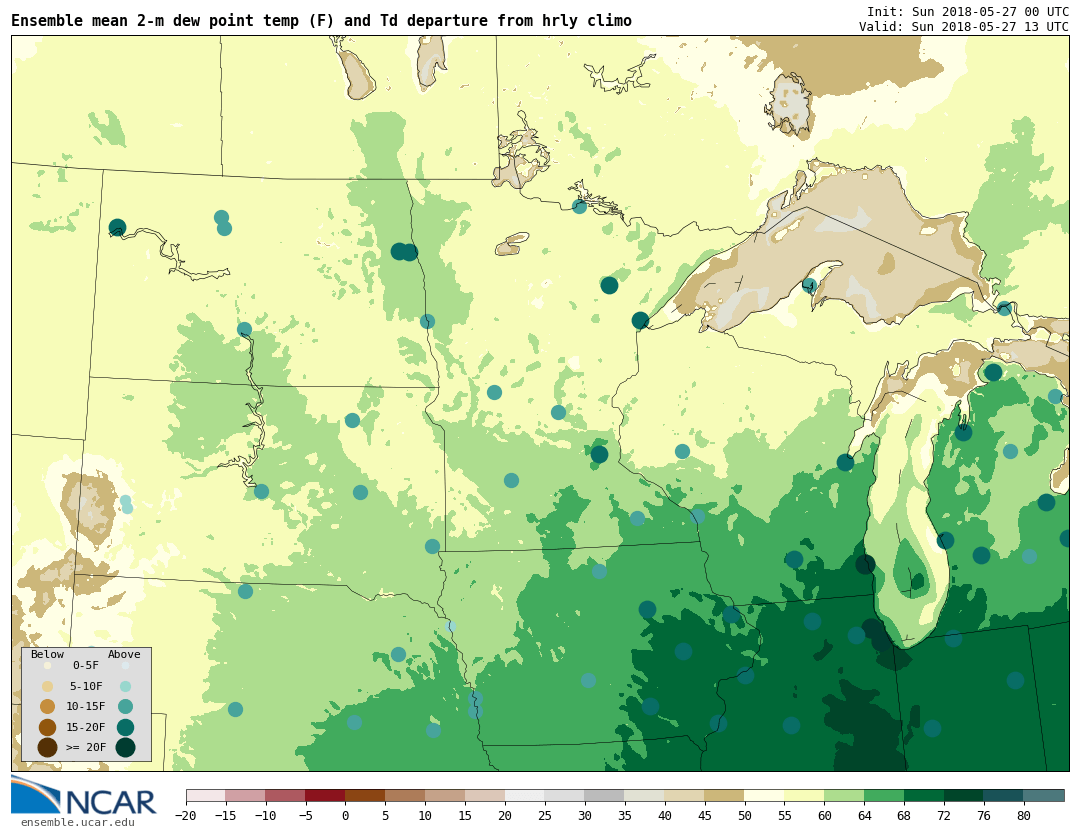This screenshot has height=834, width=1080.
Task: Pick the slate swatch right of 80
Action: coord(1044,796)
